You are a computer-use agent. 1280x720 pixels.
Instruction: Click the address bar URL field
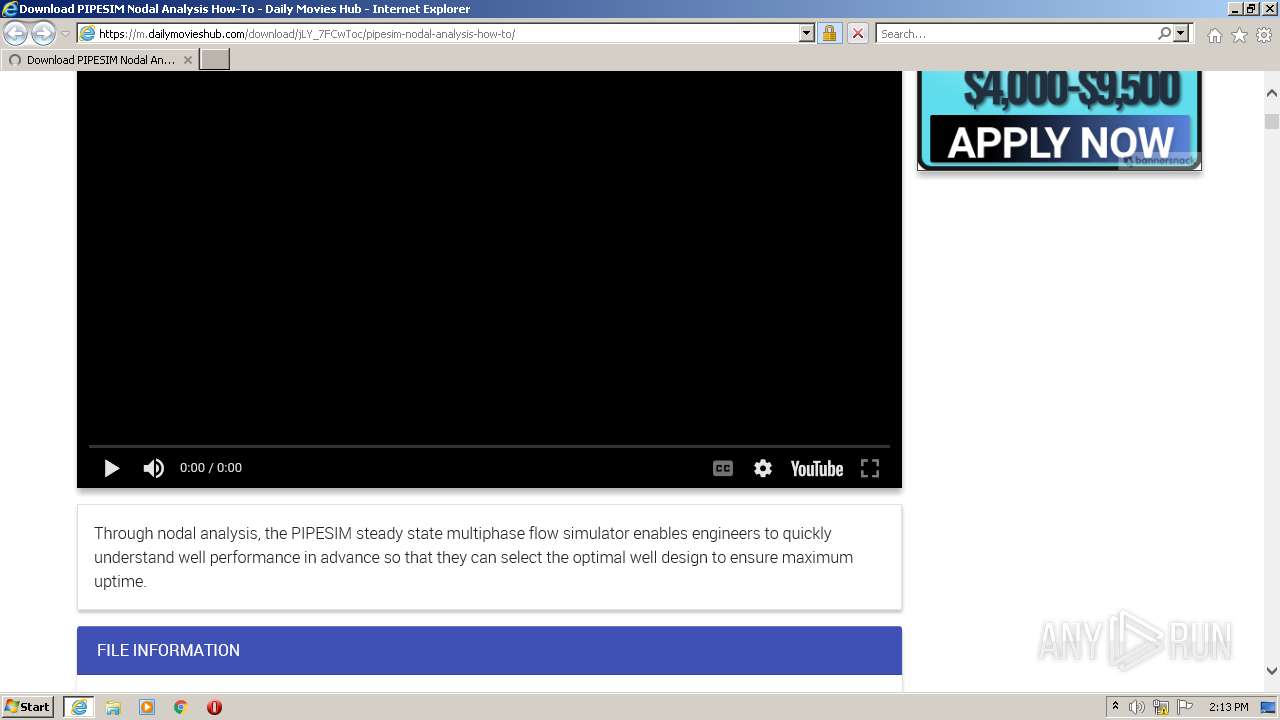(x=437, y=33)
